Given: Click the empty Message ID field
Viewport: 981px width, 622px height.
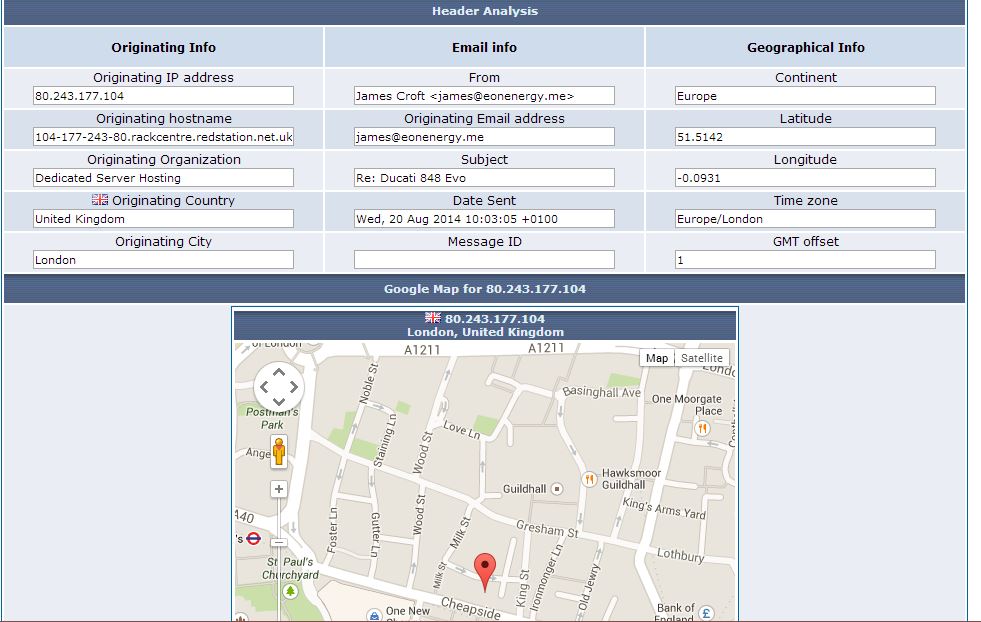Looking at the screenshot, I should point(484,260).
